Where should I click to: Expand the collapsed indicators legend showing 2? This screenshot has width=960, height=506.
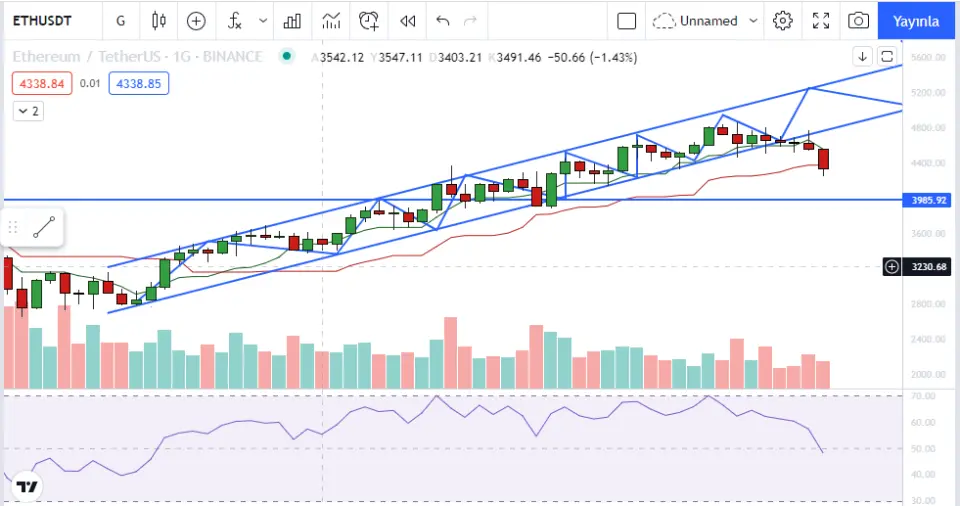point(28,111)
